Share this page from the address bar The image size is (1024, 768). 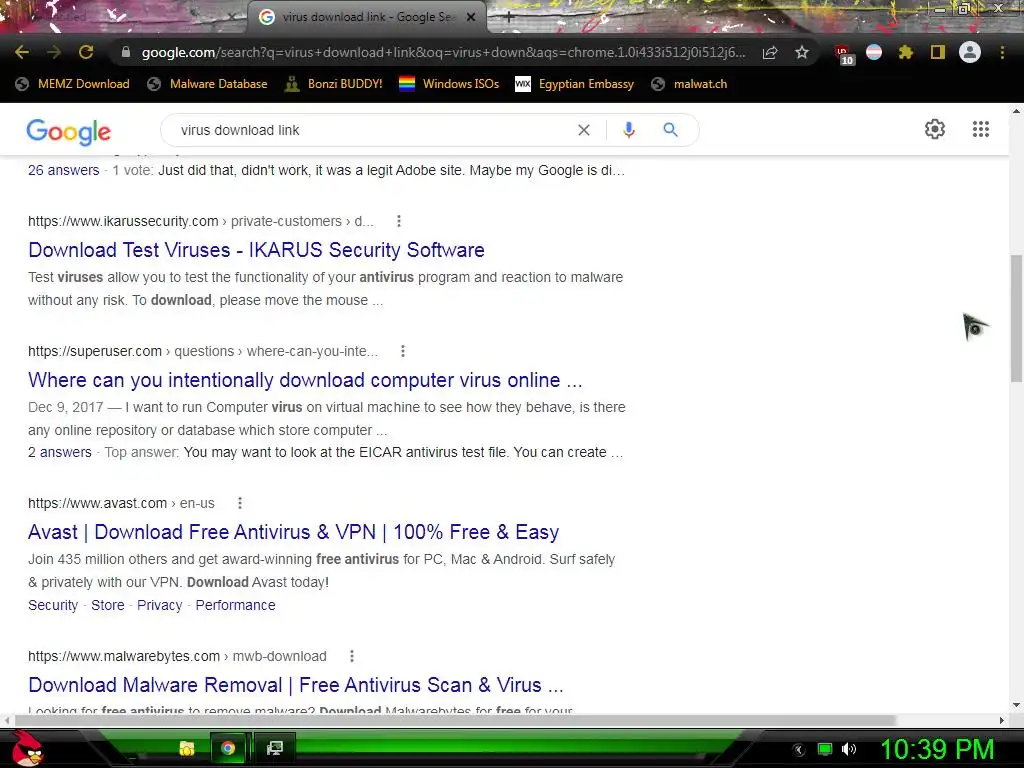770,52
